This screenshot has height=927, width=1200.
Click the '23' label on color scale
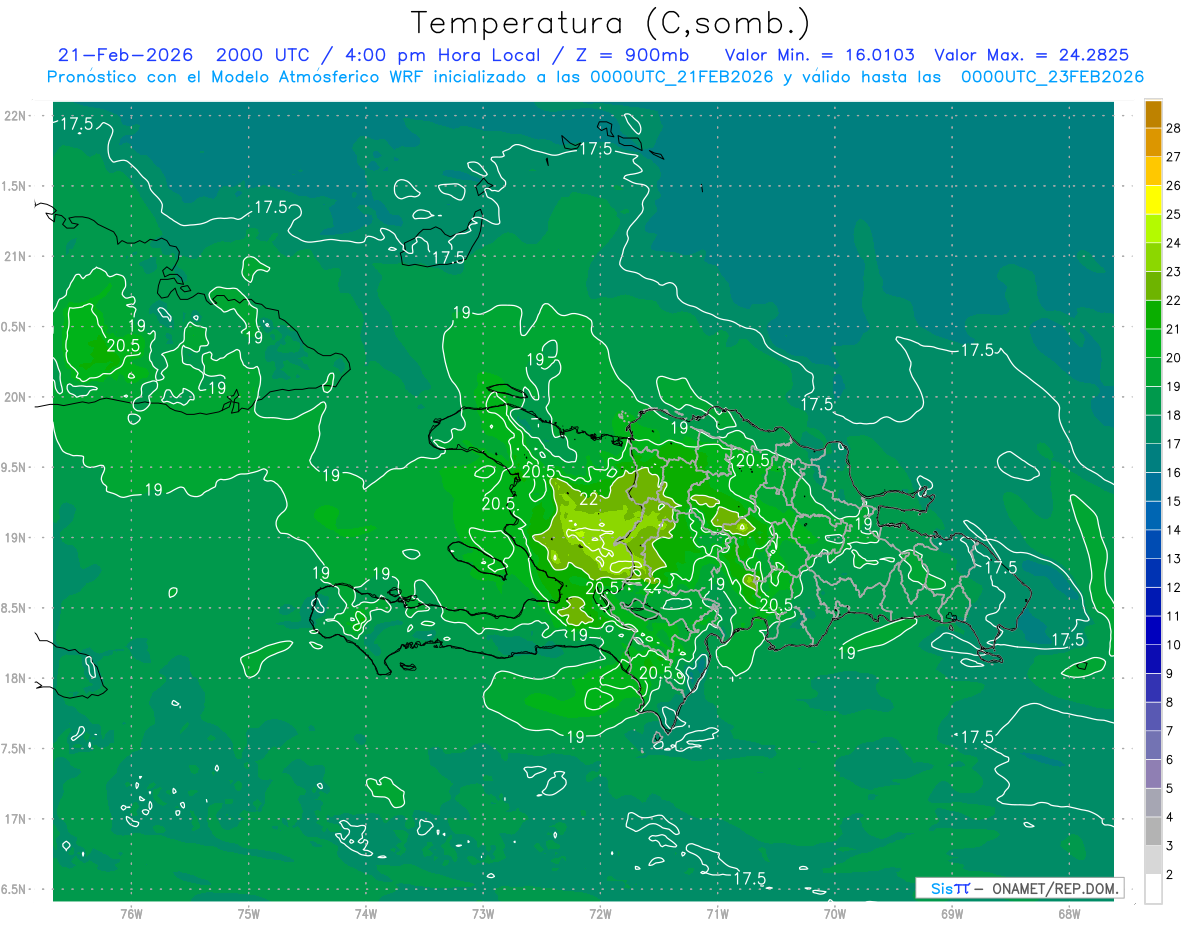[1173, 271]
